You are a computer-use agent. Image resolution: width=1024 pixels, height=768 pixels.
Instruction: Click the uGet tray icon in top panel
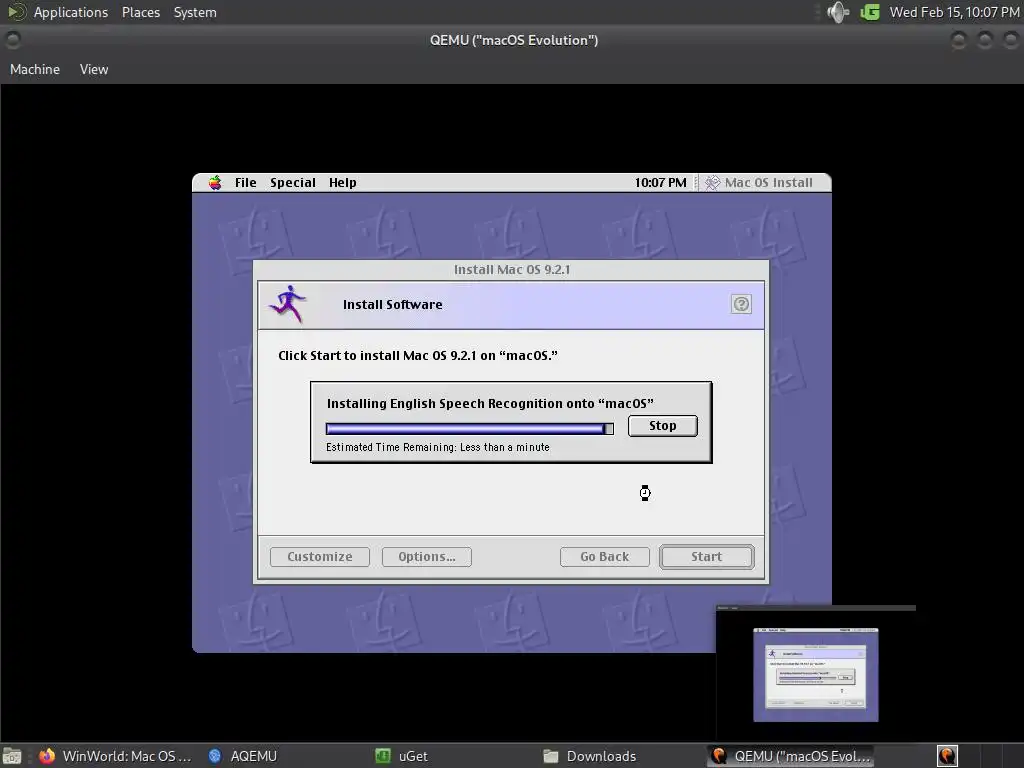[x=870, y=12]
